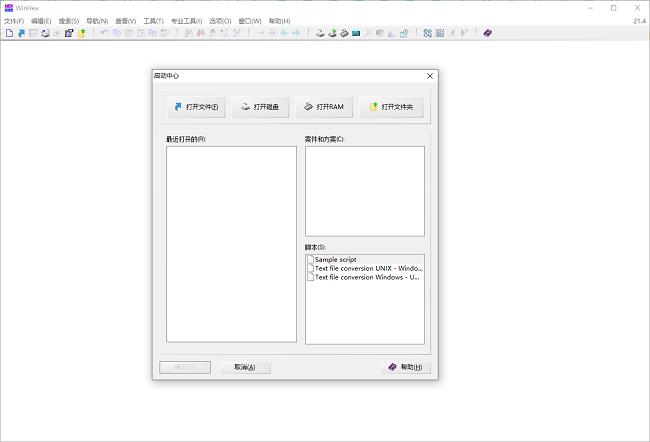Viewport: 650px width, 442px height.
Task: Click the New file toolbar icon
Action: tap(9, 33)
